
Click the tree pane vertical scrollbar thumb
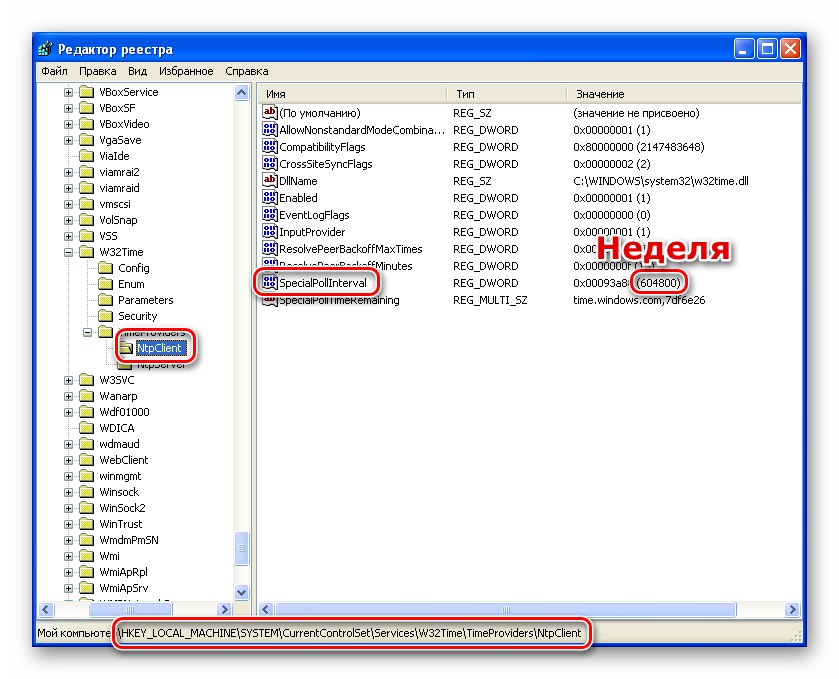pyautogui.click(x=242, y=548)
